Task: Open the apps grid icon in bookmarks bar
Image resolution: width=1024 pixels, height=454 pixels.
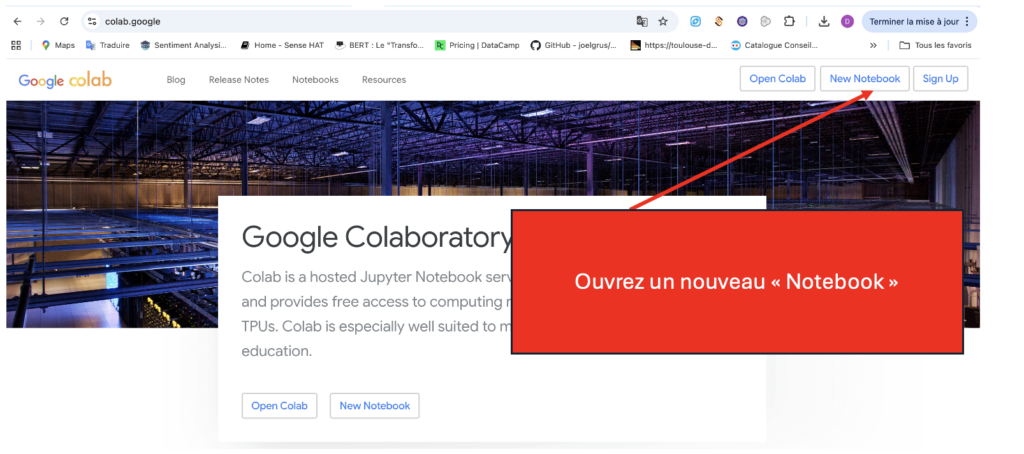Action: pyautogui.click(x=16, y=45)
